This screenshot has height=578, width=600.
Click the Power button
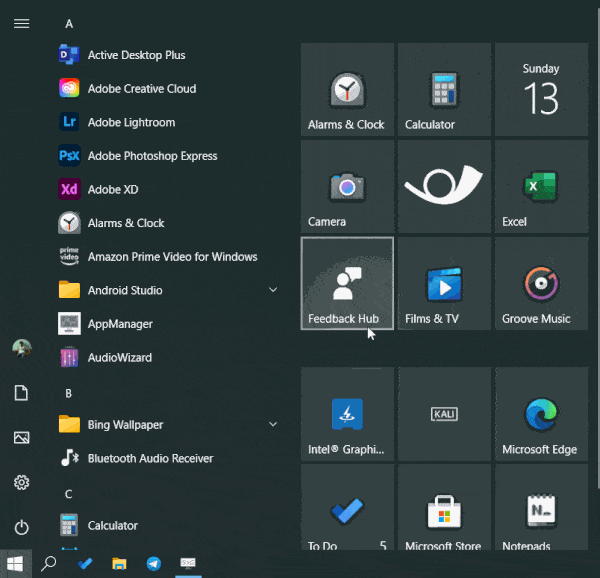point(21,528)
